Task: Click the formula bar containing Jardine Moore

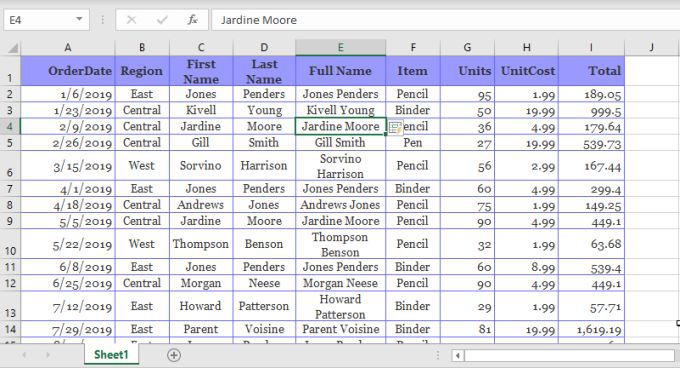Action: pos(445,20)
